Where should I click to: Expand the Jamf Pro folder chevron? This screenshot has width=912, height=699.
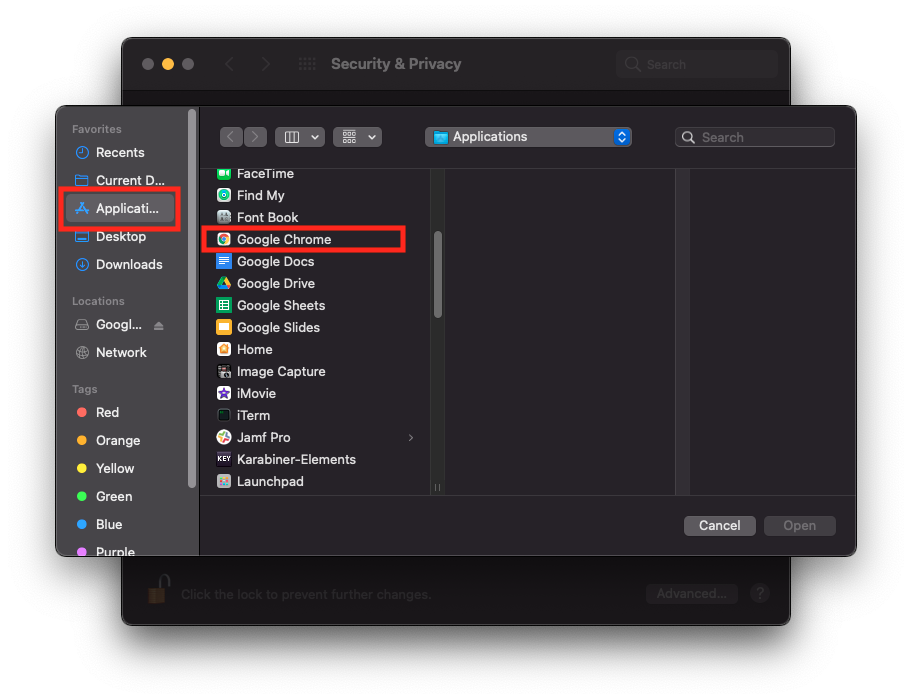point(411,437)
